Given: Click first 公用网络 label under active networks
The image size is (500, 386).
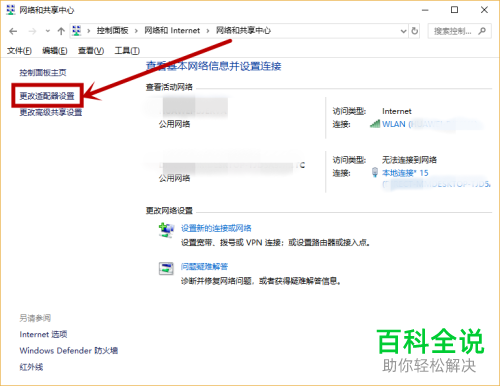Looking at the screenshot, I should click(x=174, y=124).
